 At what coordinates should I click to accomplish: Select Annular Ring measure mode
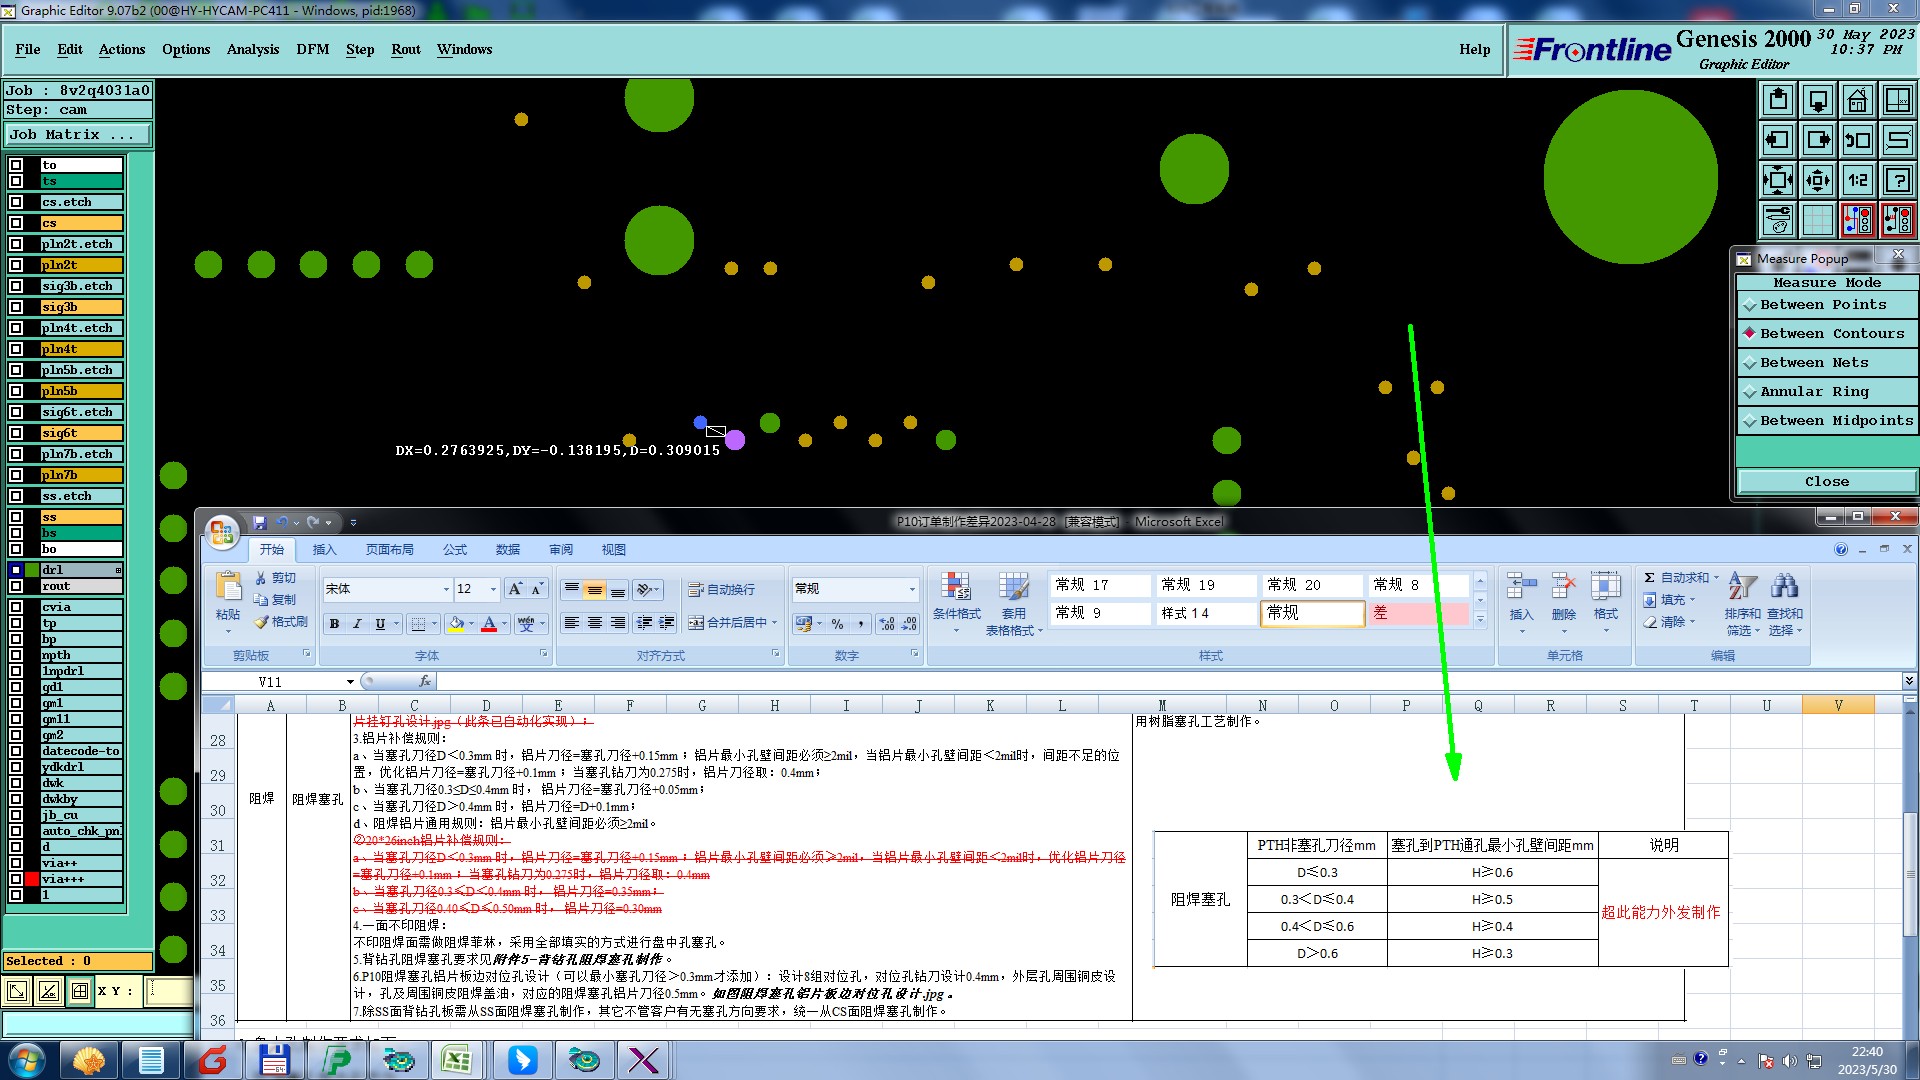(x=1826, y=392)
